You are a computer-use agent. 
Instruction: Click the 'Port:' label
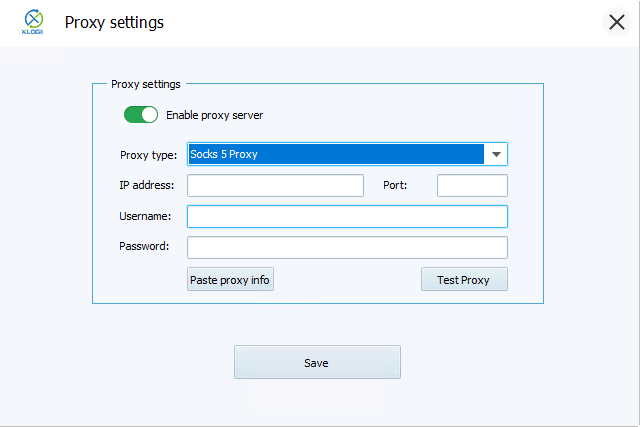396,185
